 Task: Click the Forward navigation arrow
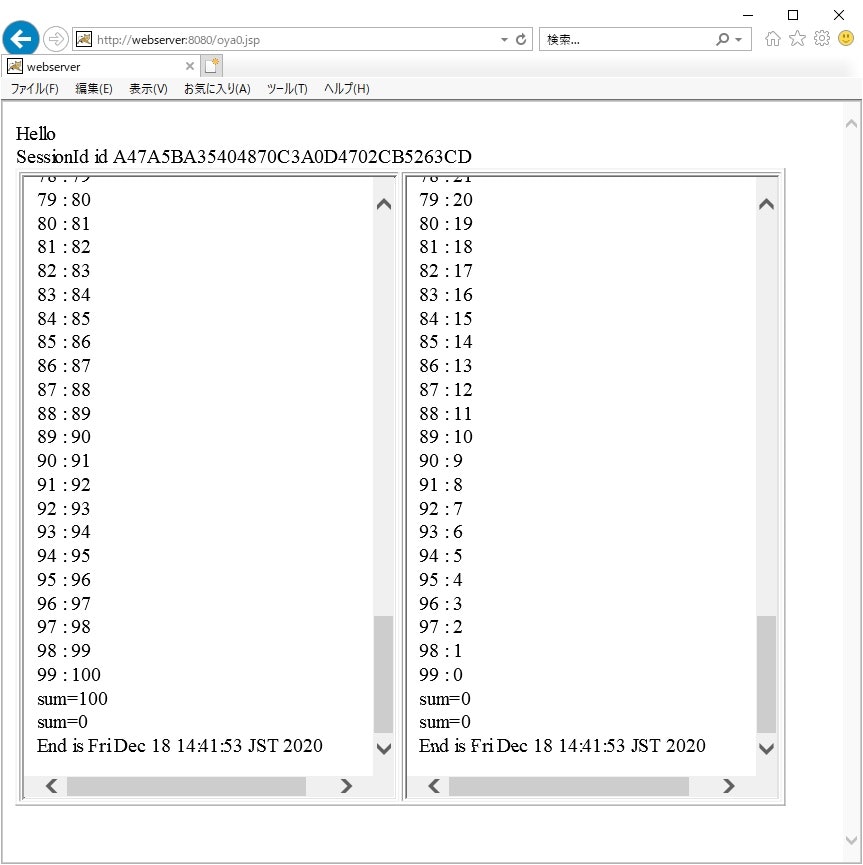pyautogui.click(x=55, y=39)
